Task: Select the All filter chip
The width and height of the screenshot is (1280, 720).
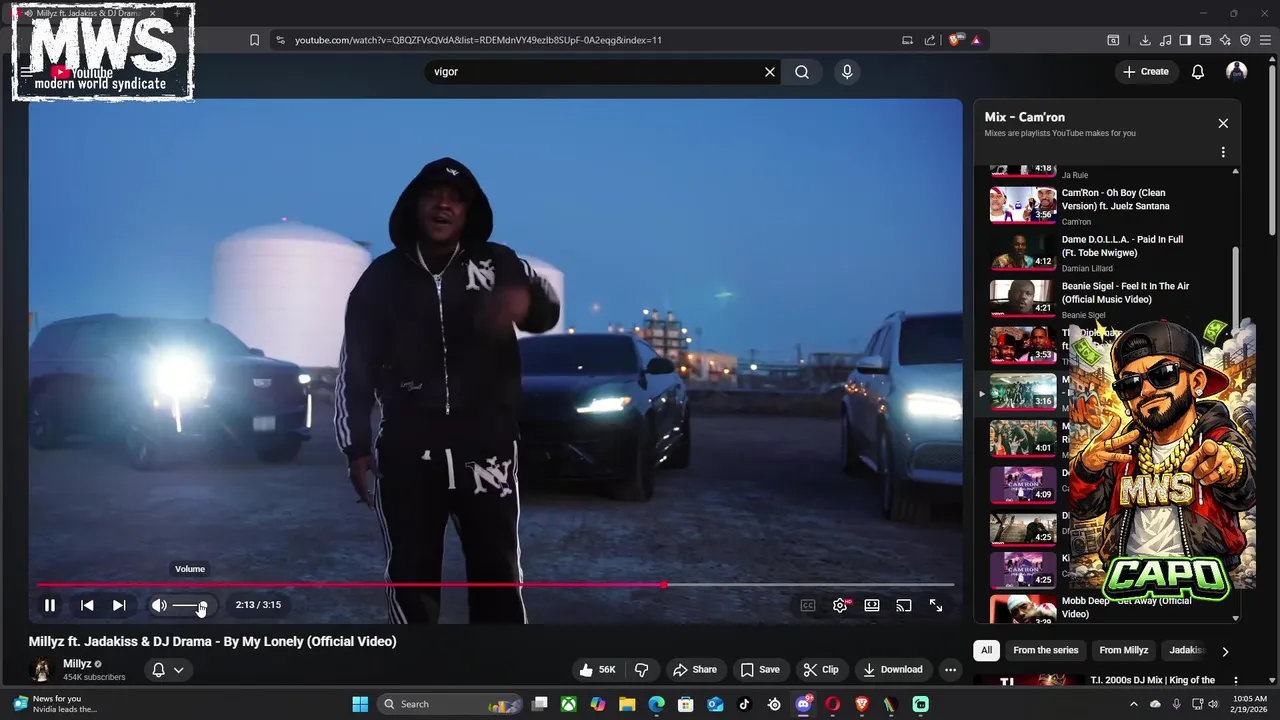Action: [x=986, y=650]
